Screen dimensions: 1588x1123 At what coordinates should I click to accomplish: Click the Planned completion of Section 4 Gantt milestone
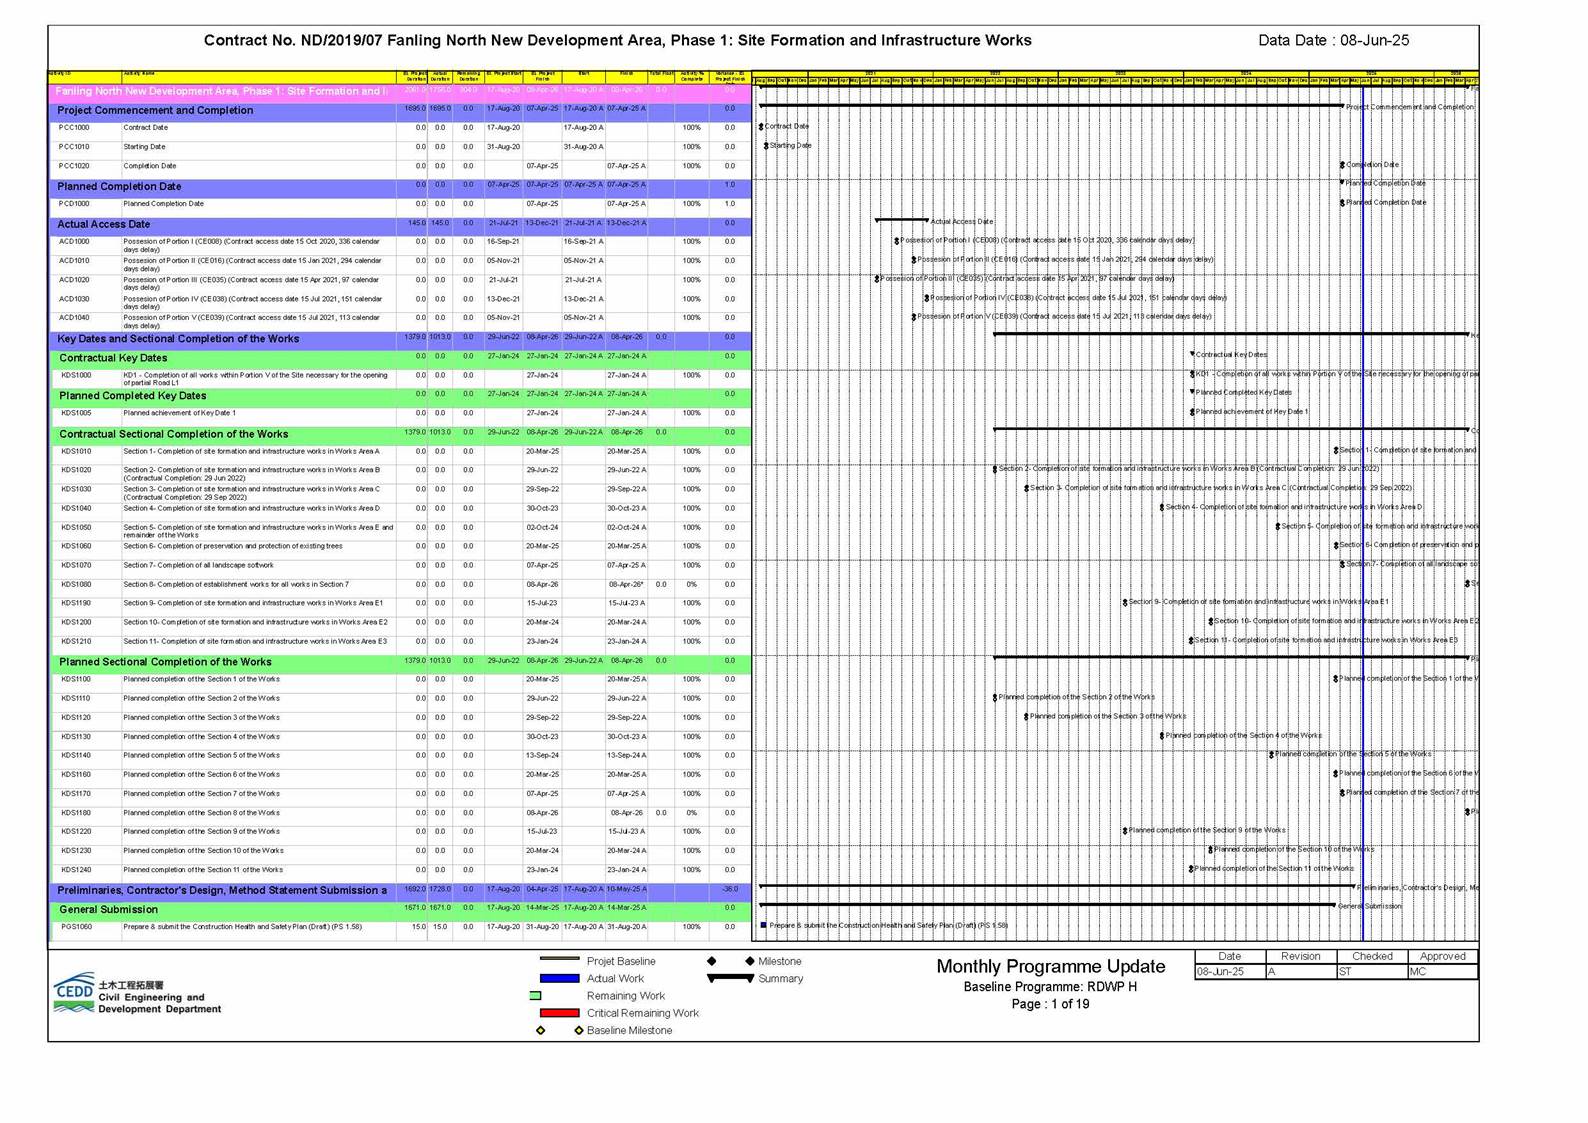pos(1162,735)
